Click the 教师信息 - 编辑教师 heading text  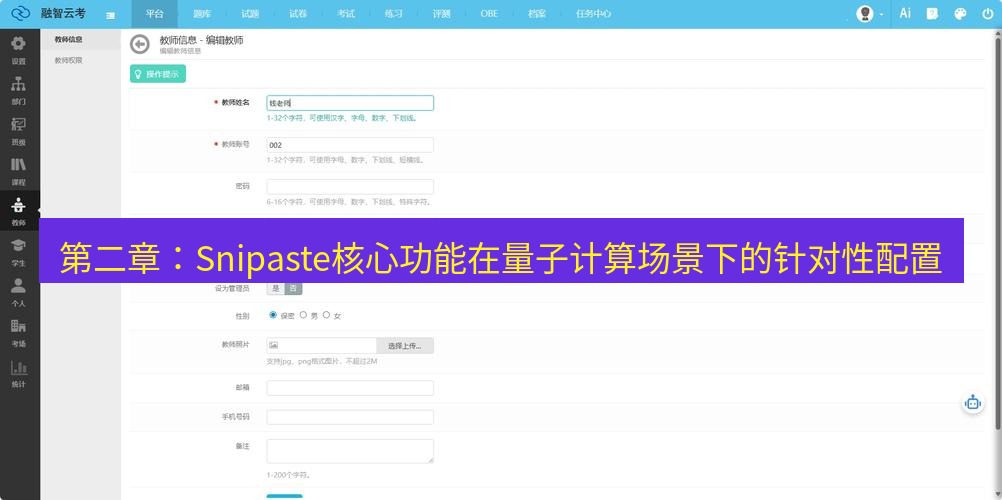(x=201, y=40)
